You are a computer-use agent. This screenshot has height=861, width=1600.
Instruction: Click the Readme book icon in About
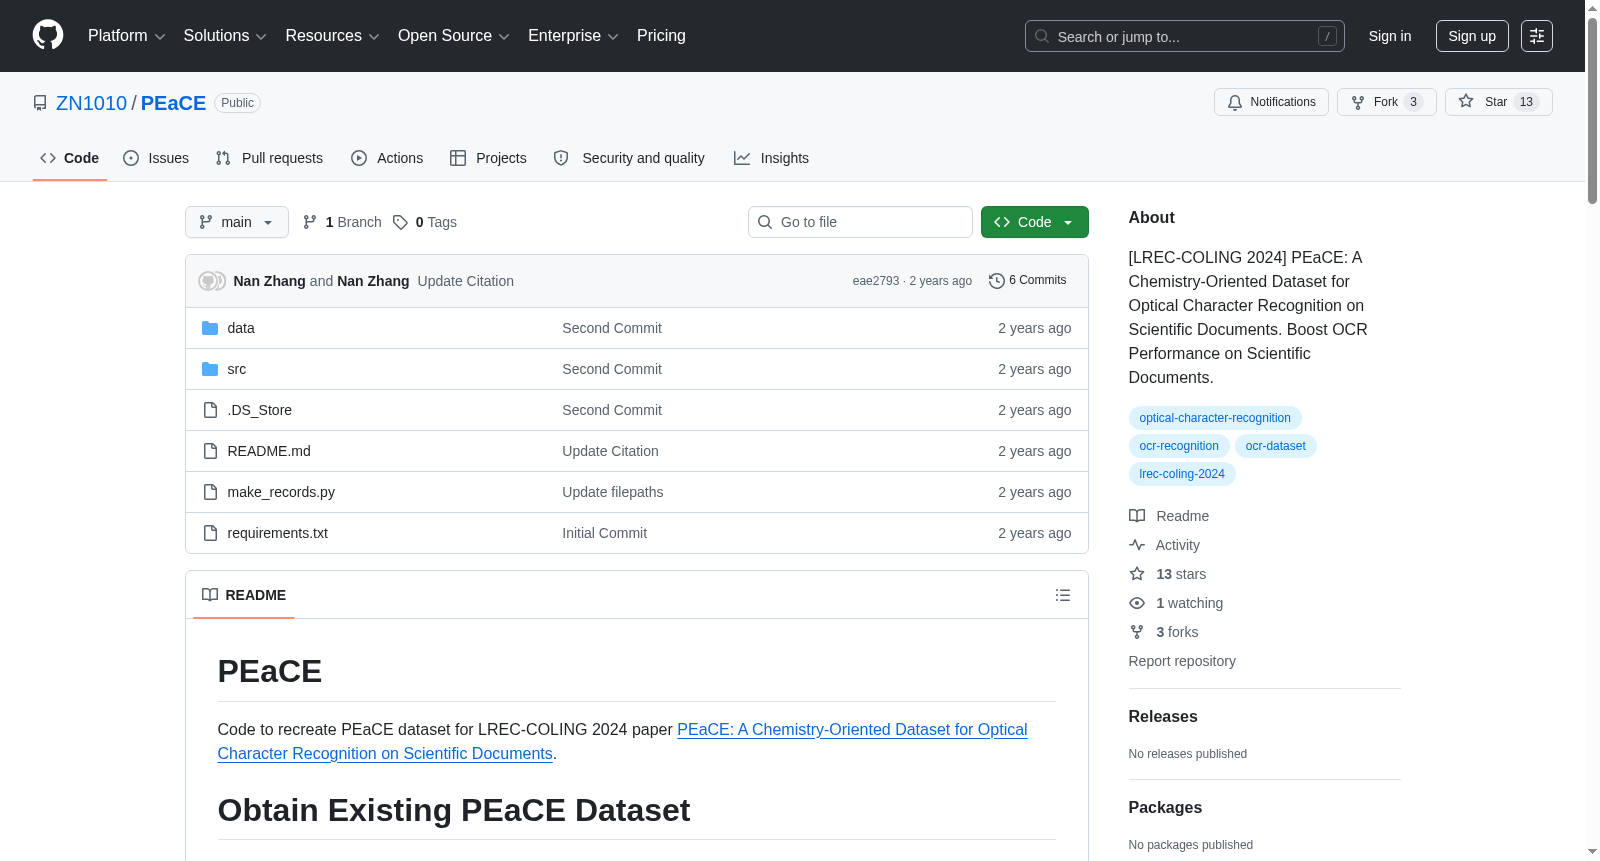coord(1137,516)
